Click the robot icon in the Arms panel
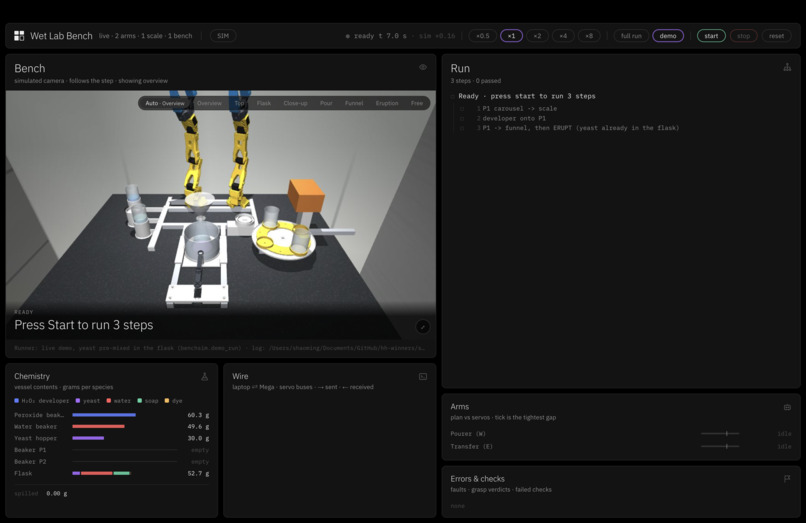 [787, 407]
